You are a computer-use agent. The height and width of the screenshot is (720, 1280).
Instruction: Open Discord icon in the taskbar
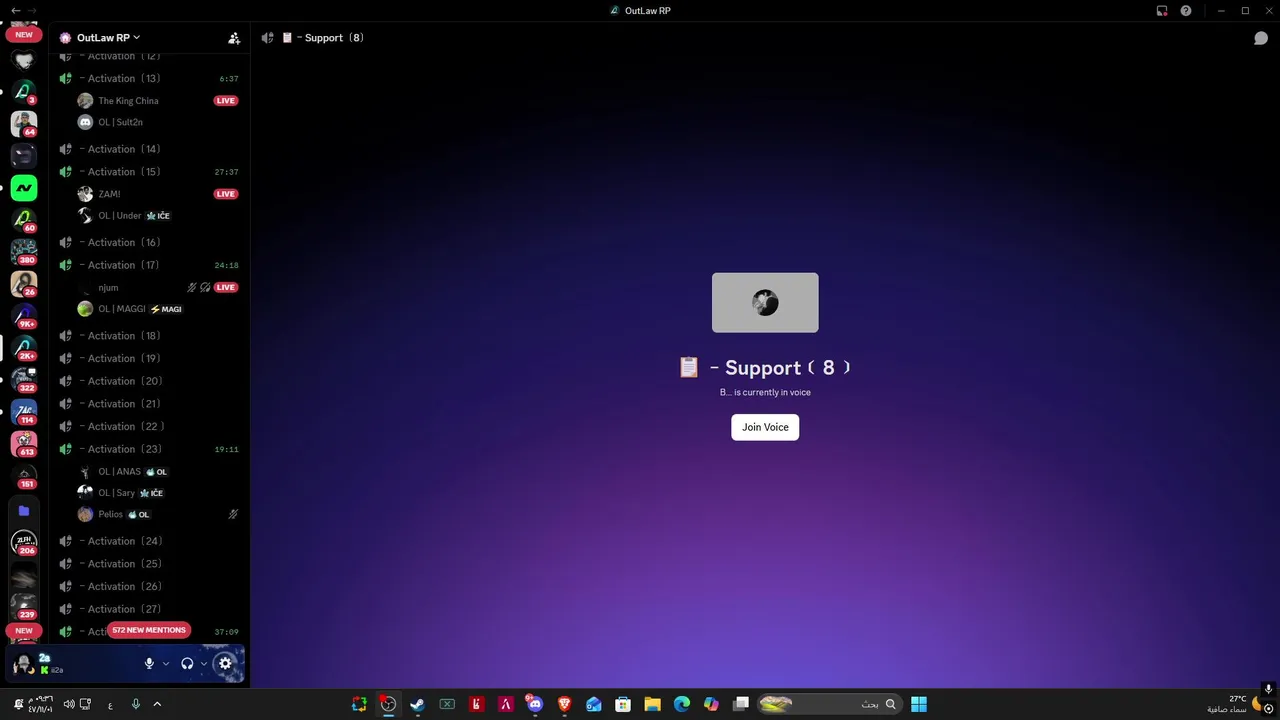[x=535, y=704]
